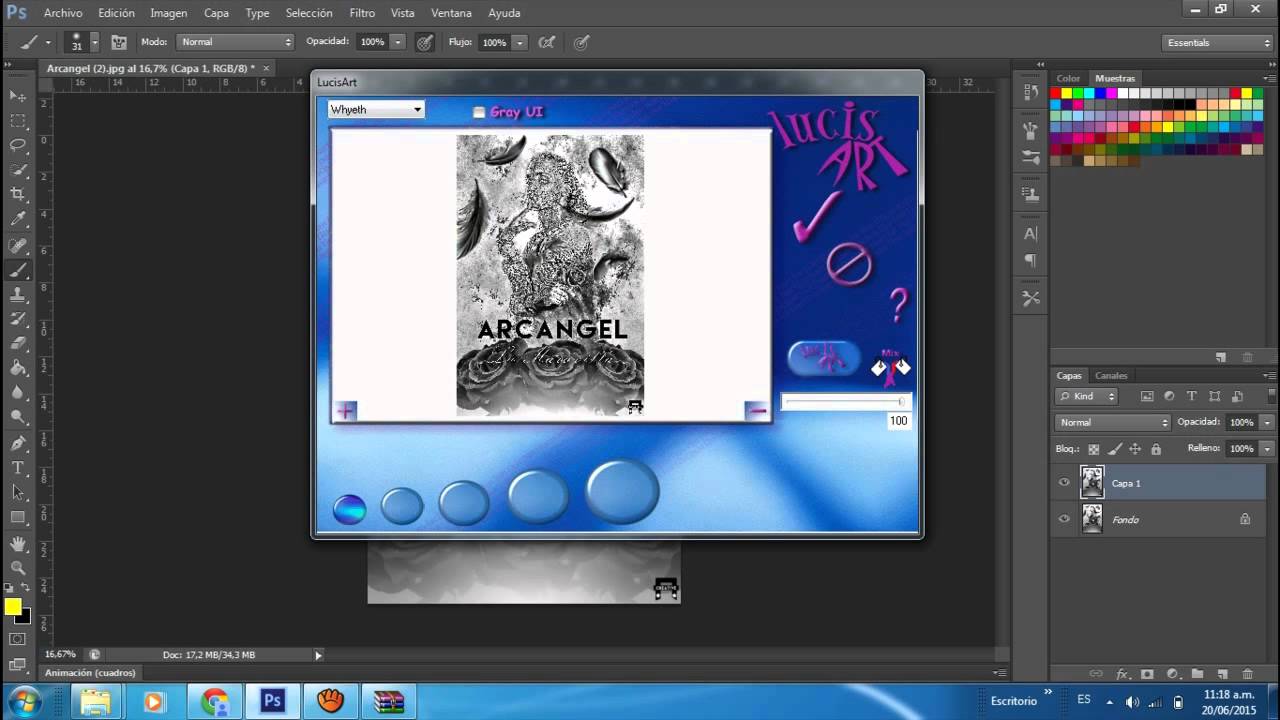Viewport: 1280px width, 720px height.
Task: Toggle lock position for layer
Action: [x=1134, y=449]
